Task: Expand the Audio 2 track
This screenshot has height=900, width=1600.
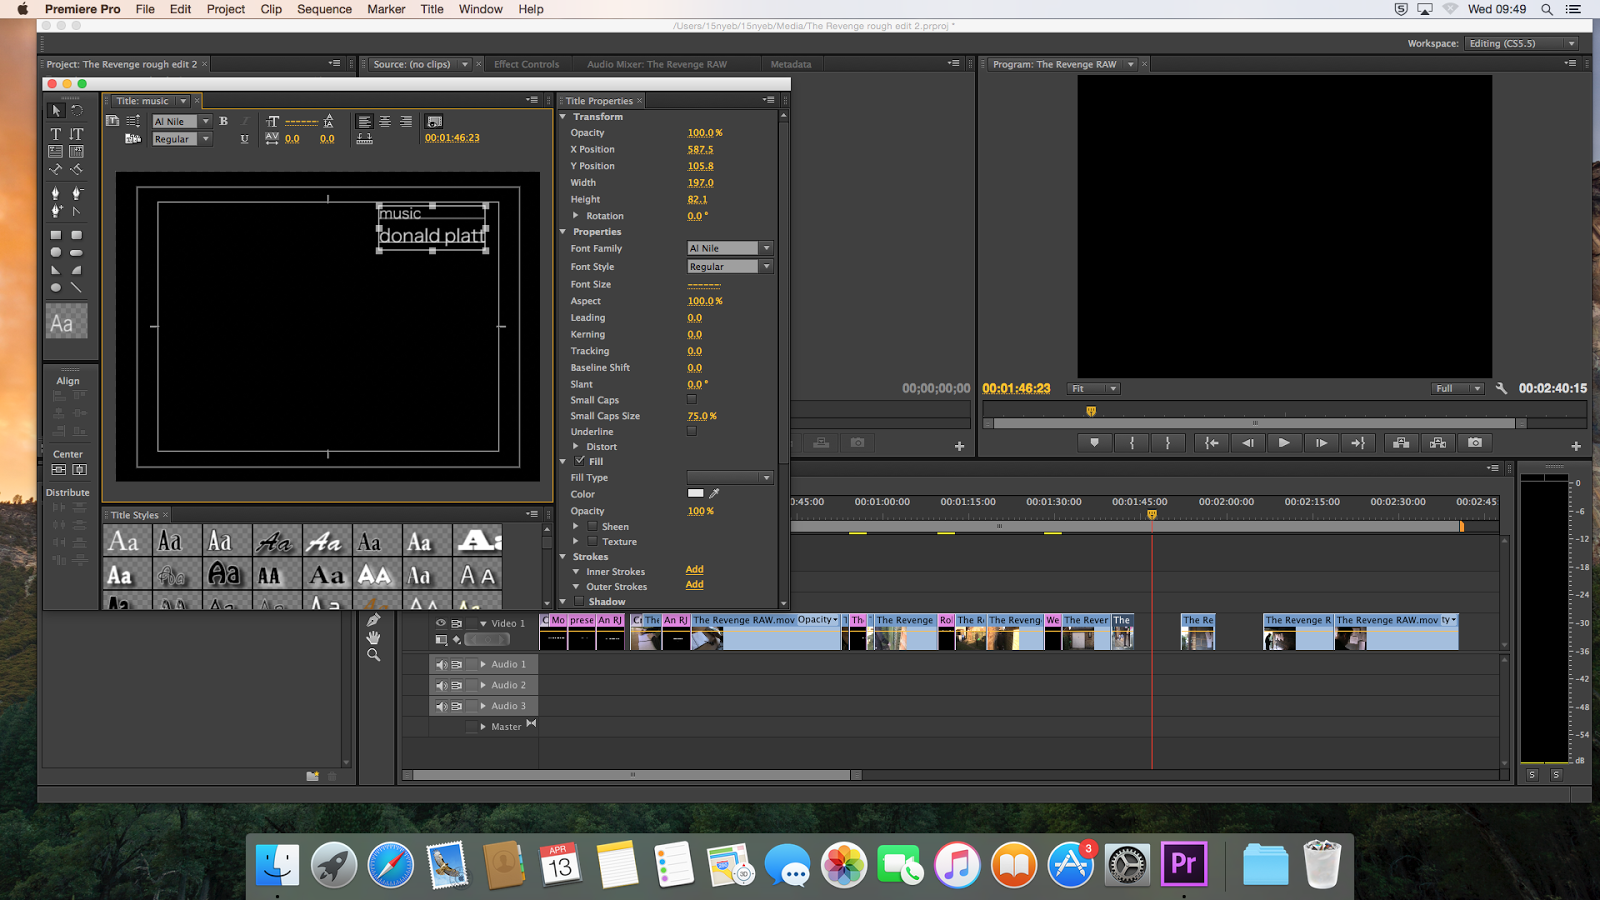Action: tap(483, 685)
